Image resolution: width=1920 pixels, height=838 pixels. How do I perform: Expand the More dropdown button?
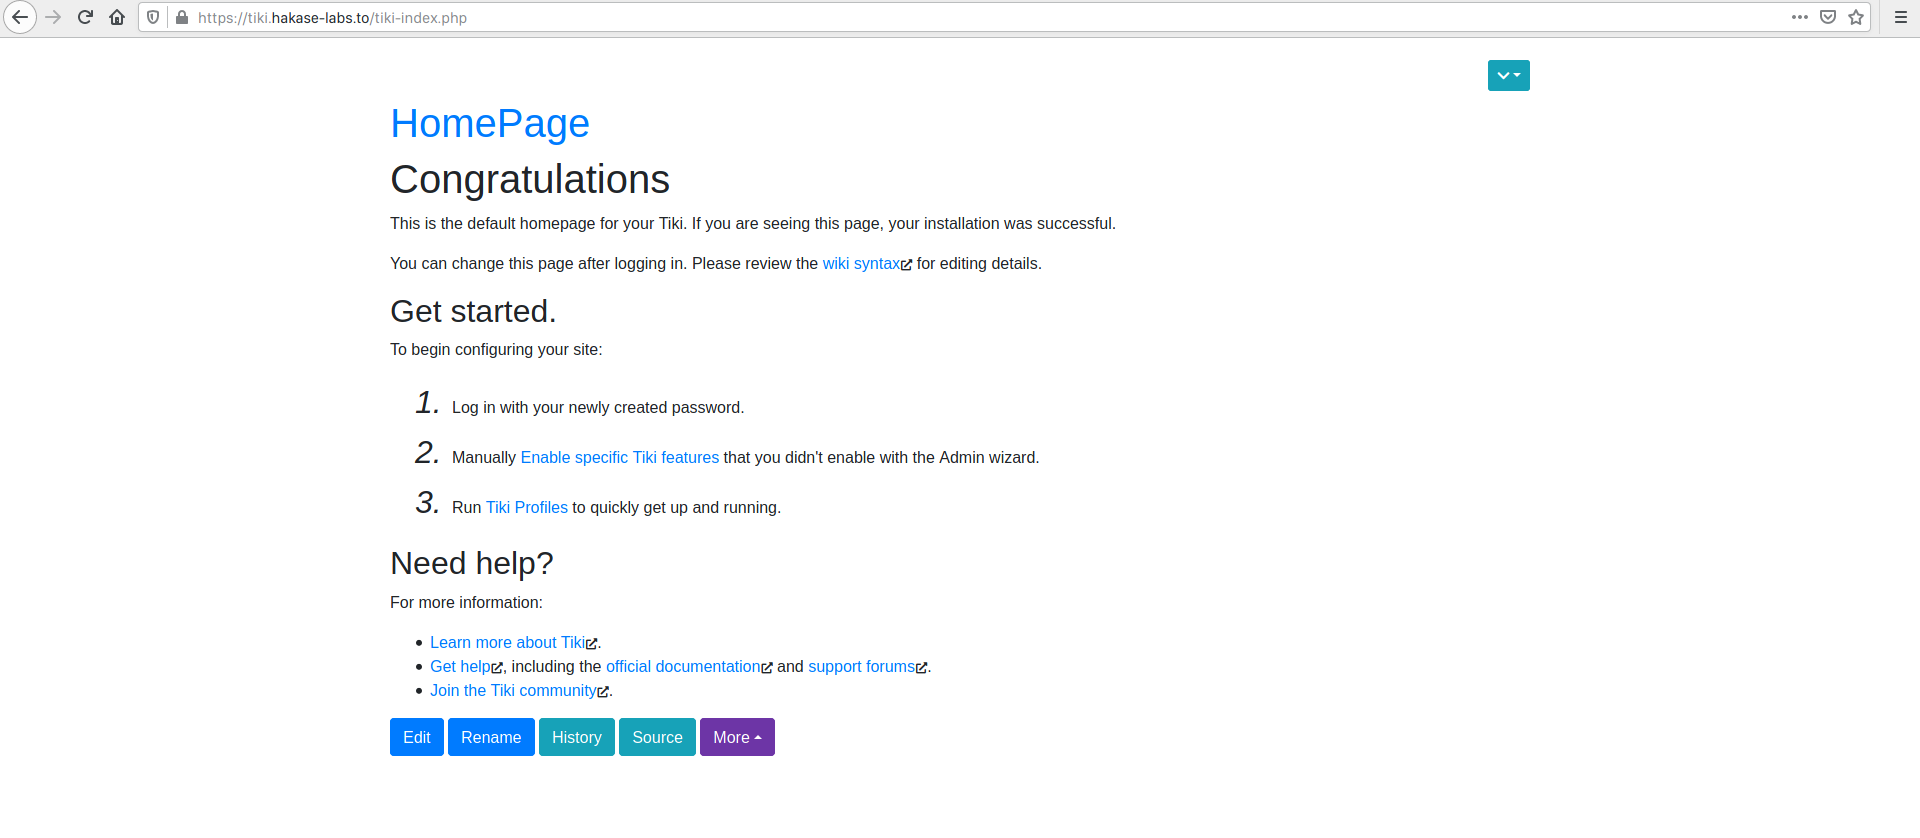tap(737, 737)
